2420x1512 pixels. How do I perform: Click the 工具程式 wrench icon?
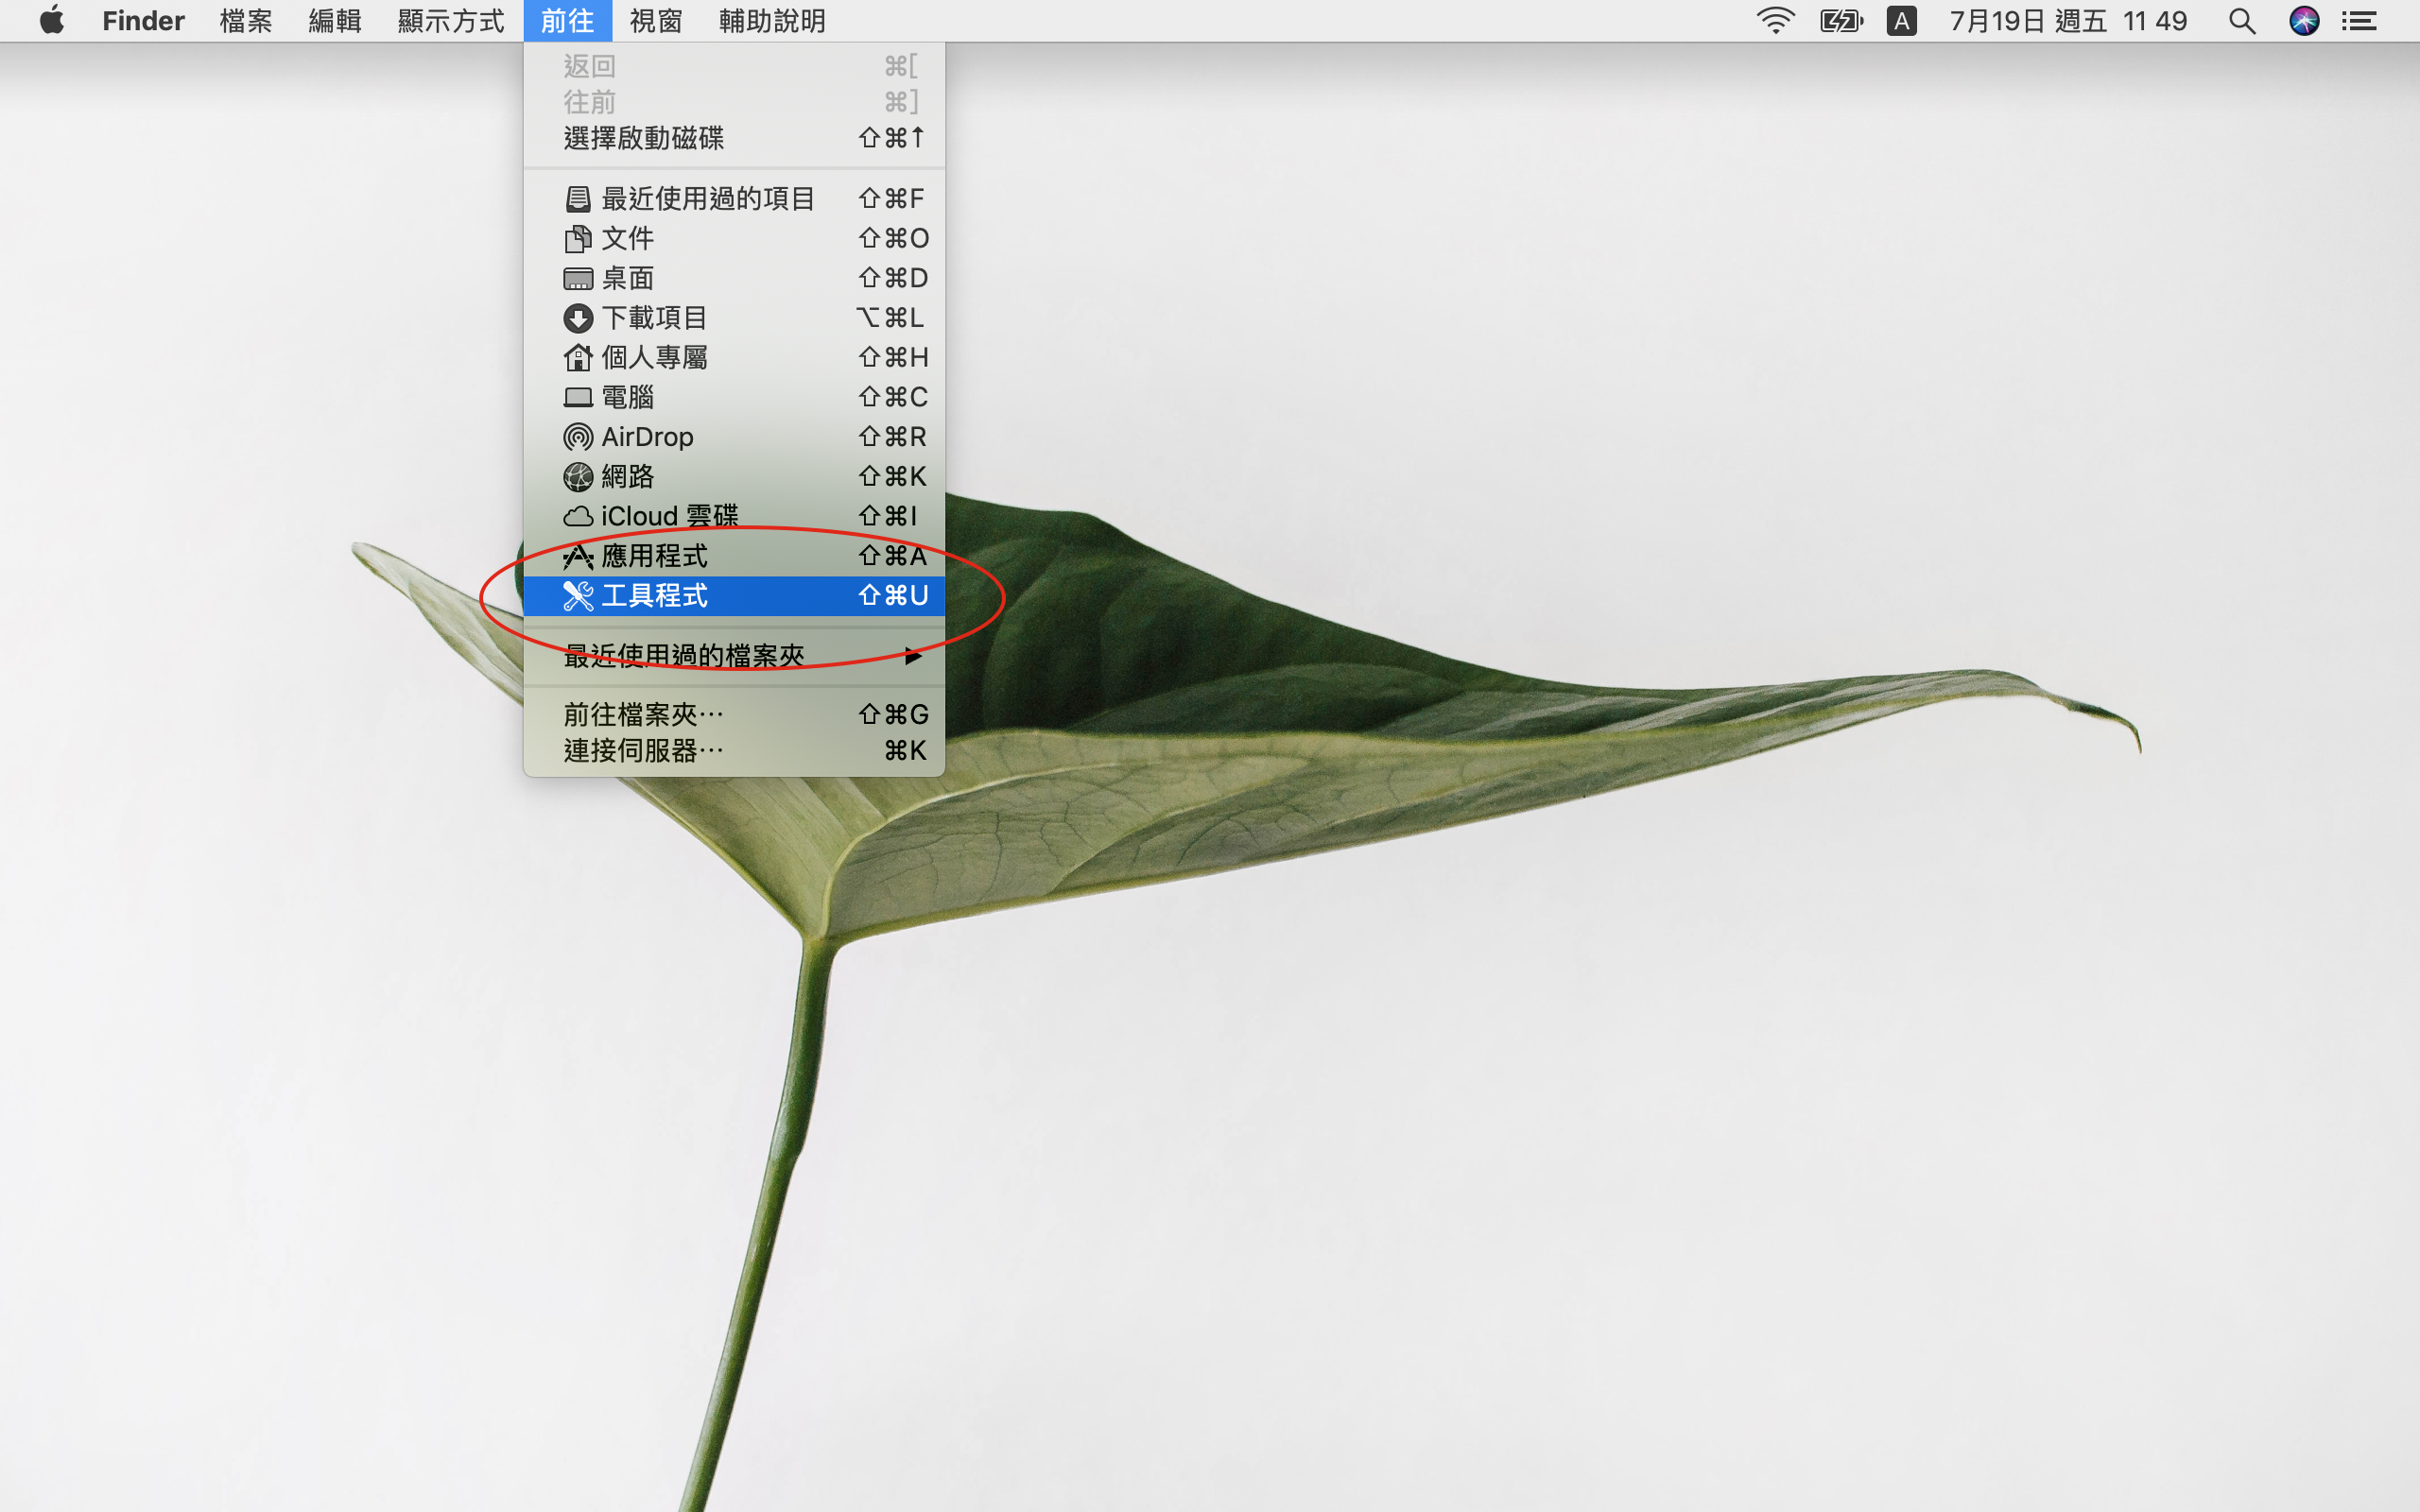[578, 596]
